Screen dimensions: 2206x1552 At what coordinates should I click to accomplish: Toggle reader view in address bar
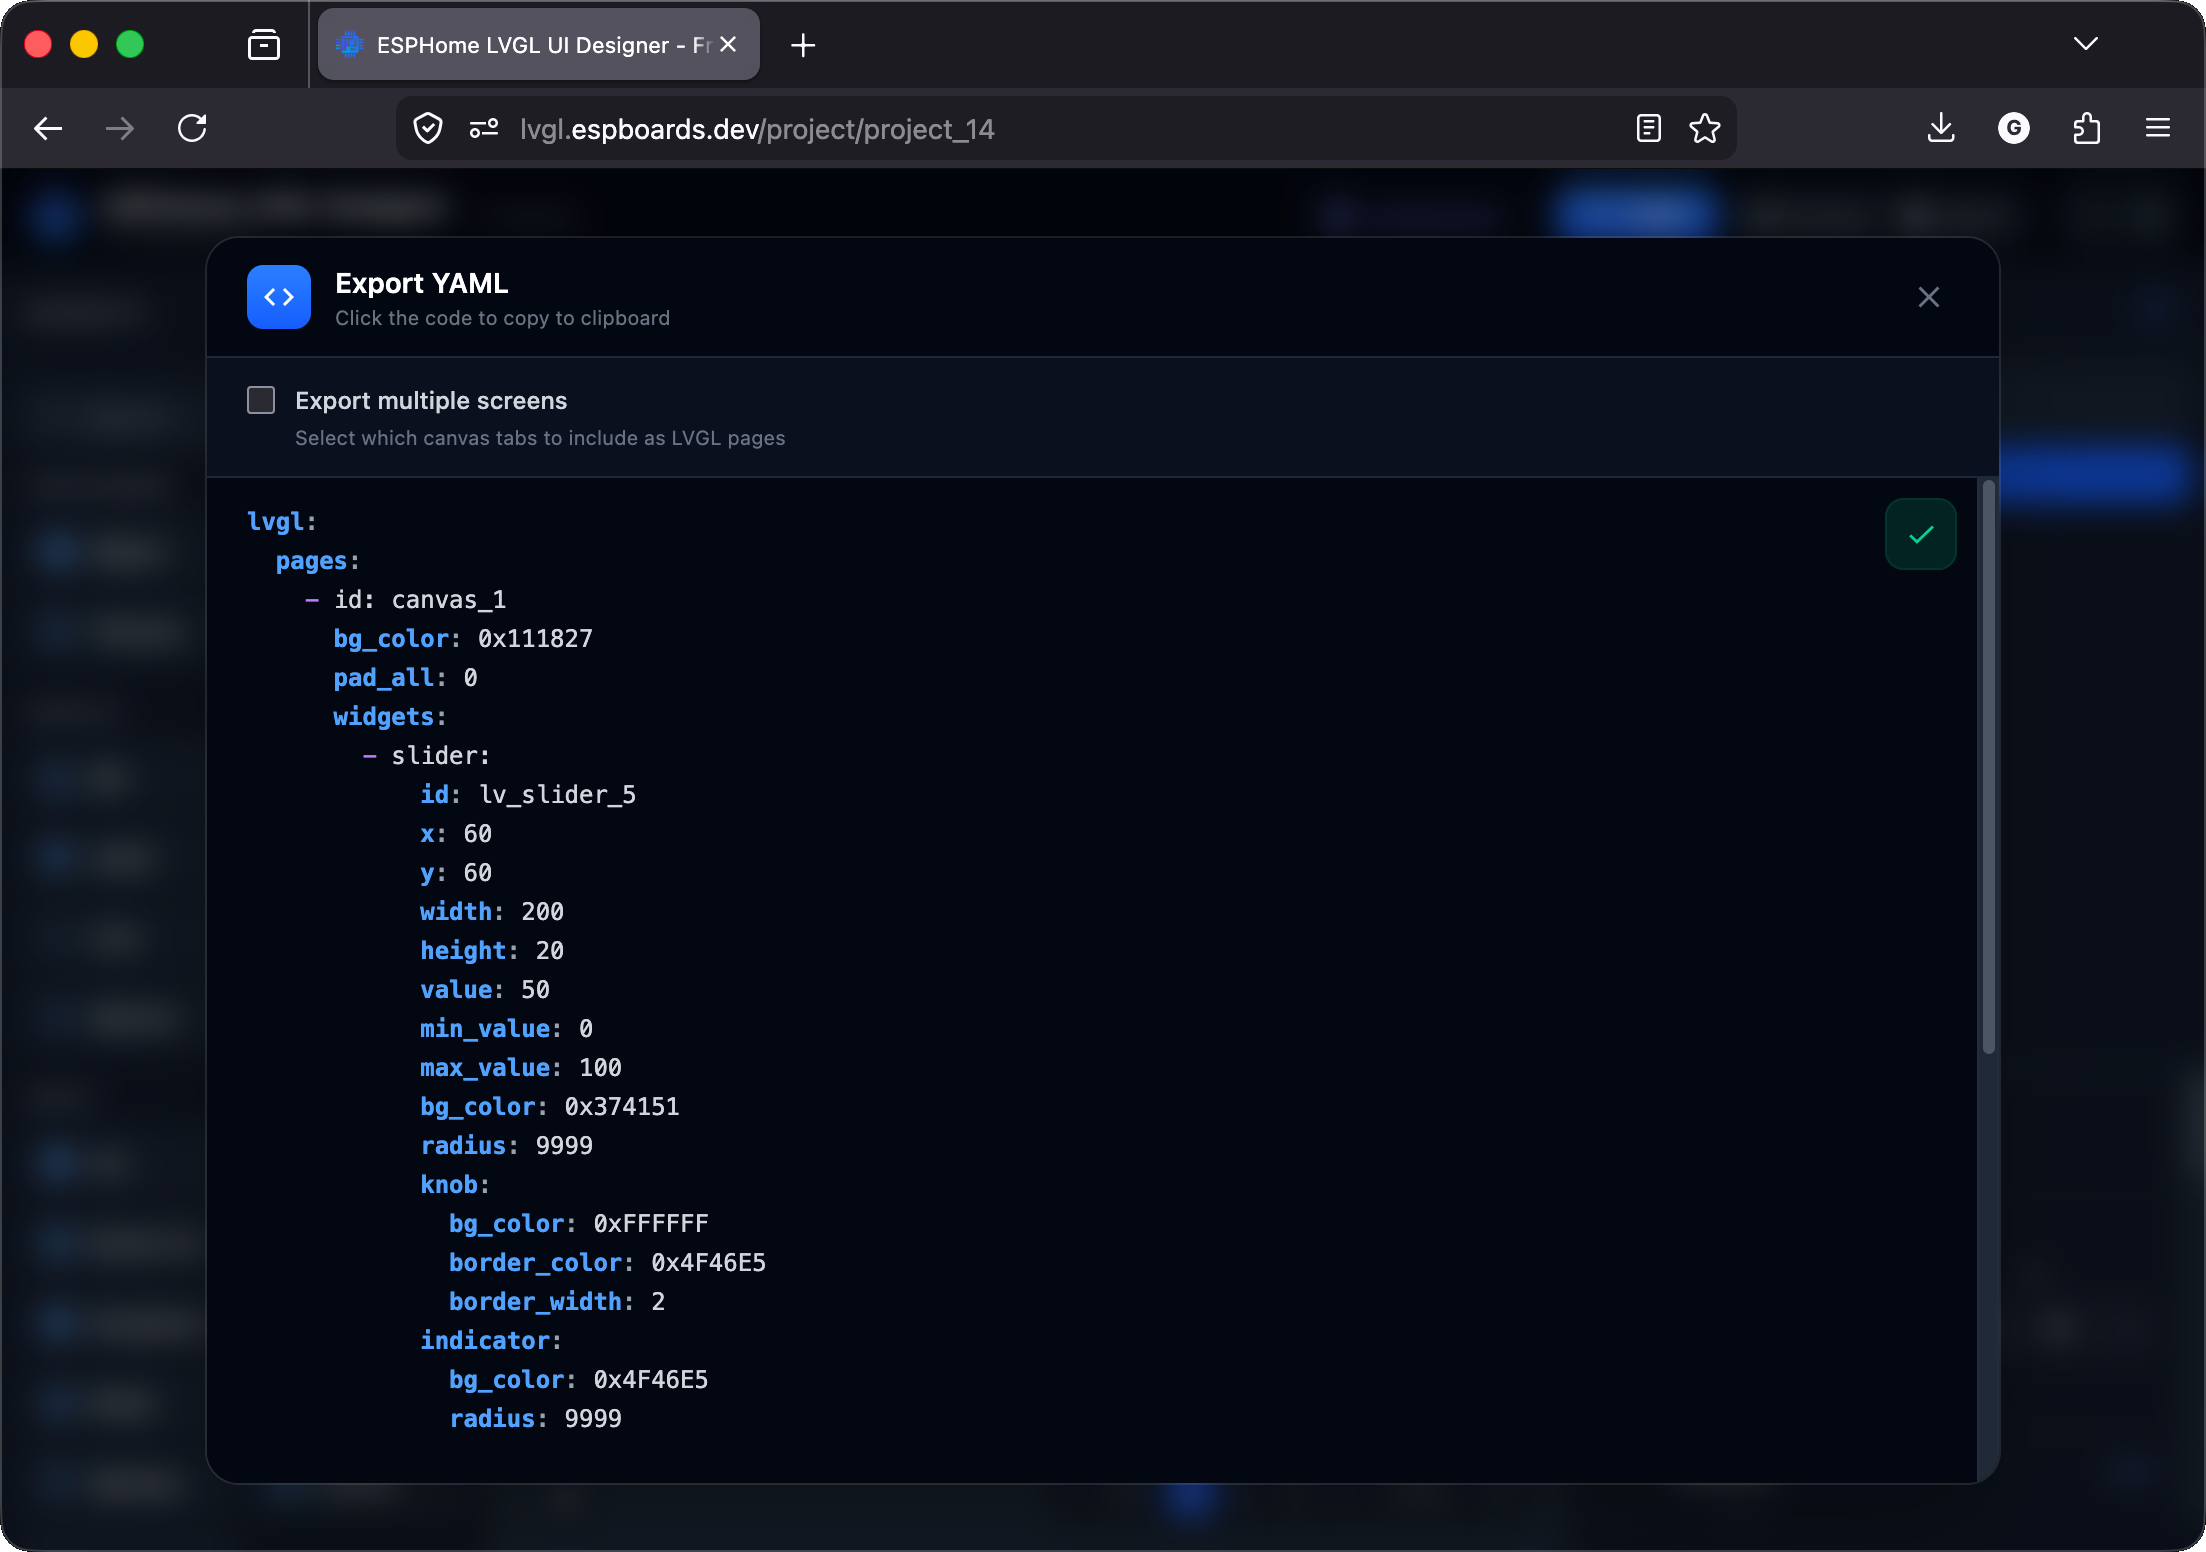point(1648,128)
